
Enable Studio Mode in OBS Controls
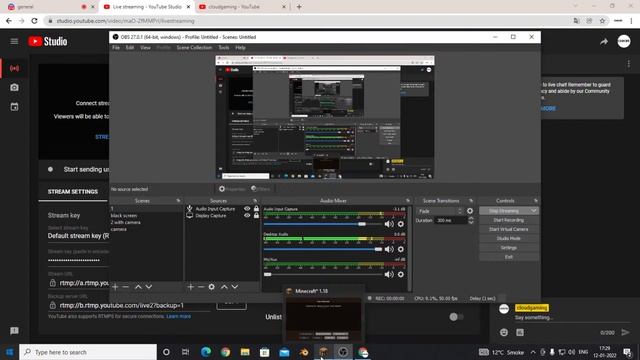(509, 238)
